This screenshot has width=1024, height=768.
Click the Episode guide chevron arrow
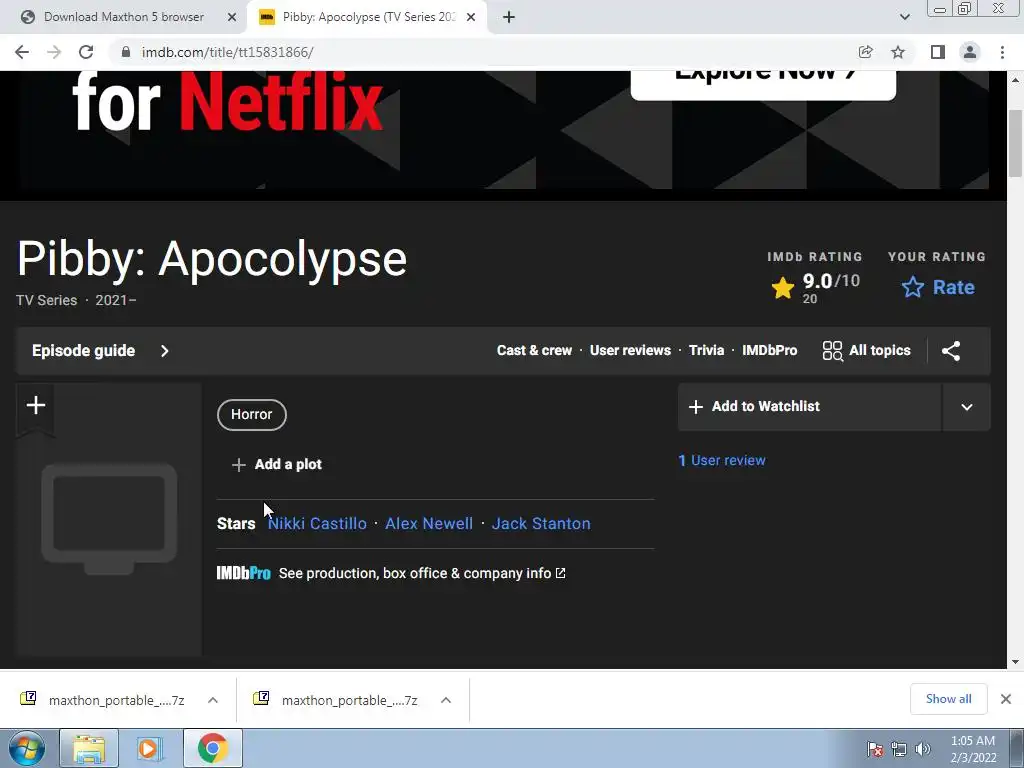(x=165, y=351)
